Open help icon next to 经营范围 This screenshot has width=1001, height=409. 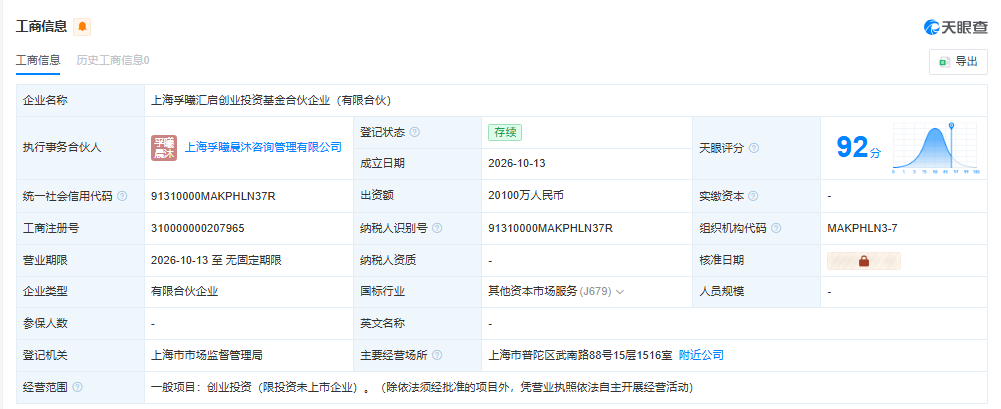tap(77, 387)
